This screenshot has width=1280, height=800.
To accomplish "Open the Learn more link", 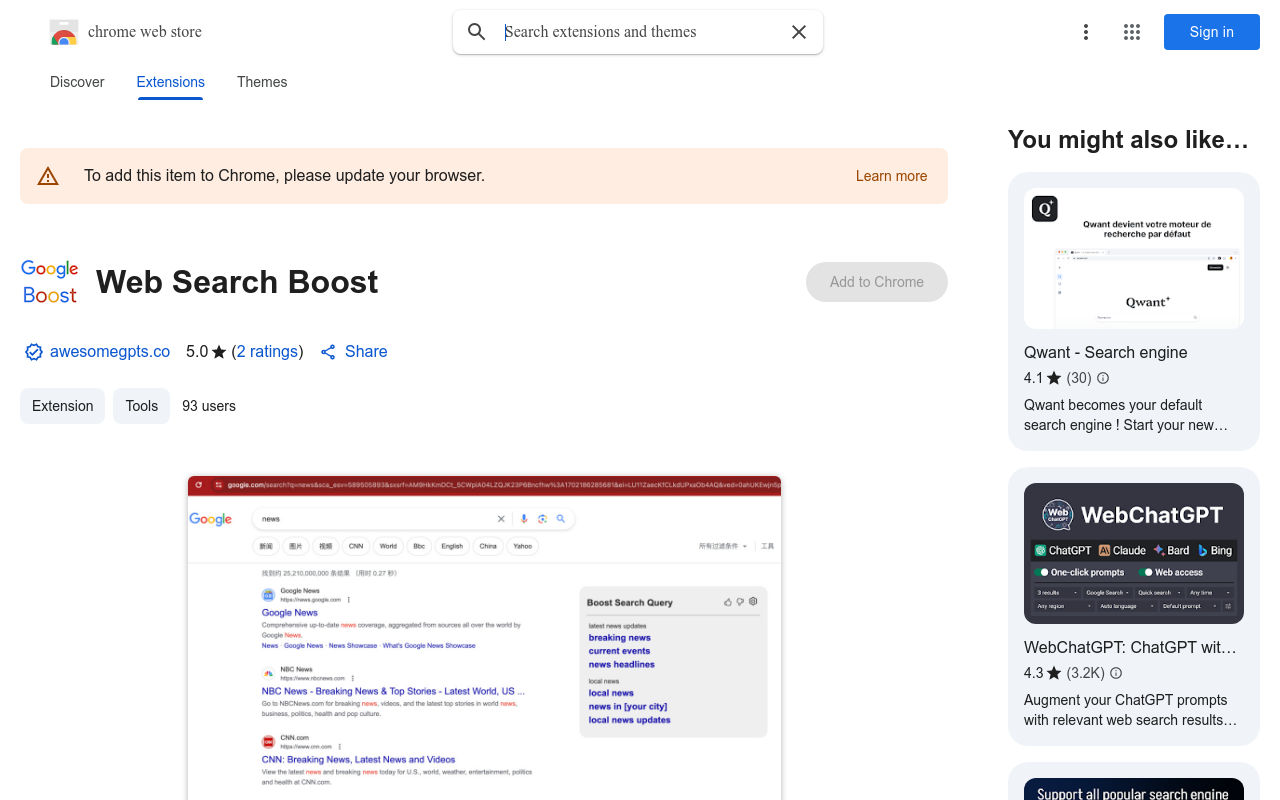I will pyautogui.click(x=891, y=176).
